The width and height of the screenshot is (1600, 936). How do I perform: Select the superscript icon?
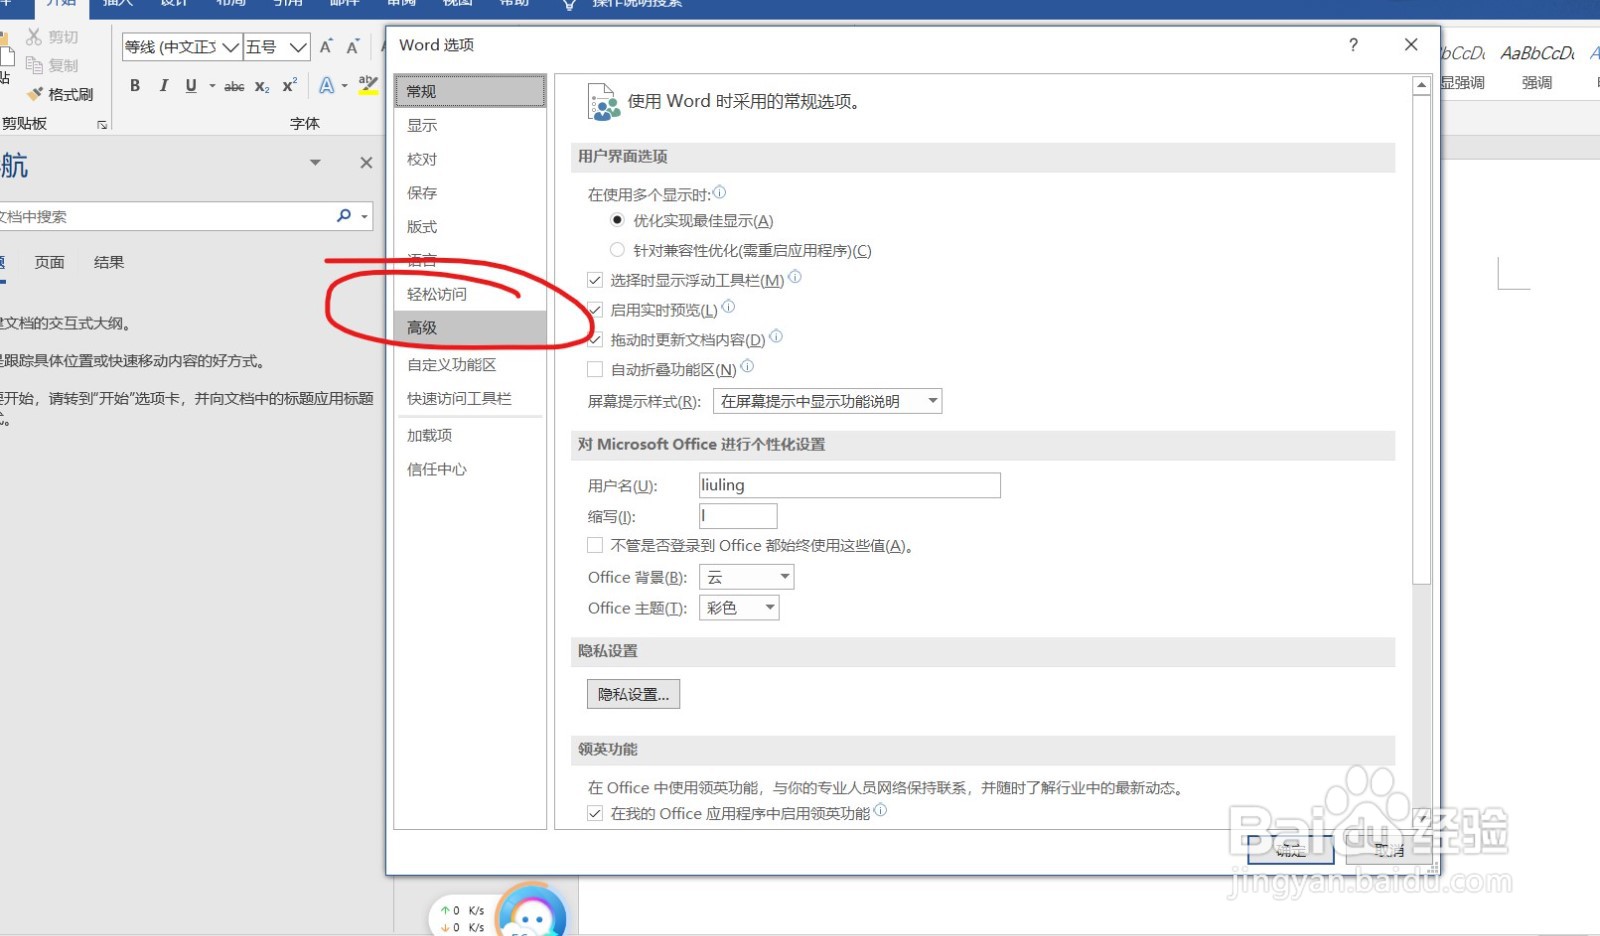[x=288, y=86]
